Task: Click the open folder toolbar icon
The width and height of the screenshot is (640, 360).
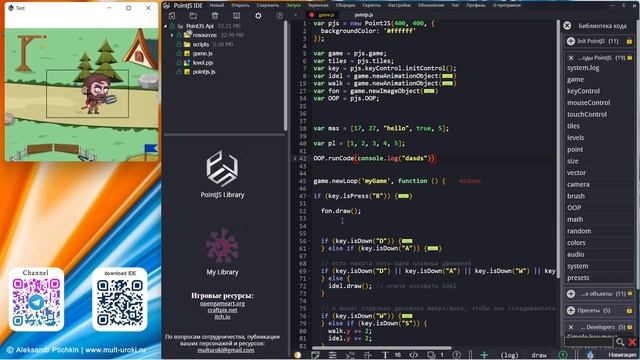Action: coord(193,16)
